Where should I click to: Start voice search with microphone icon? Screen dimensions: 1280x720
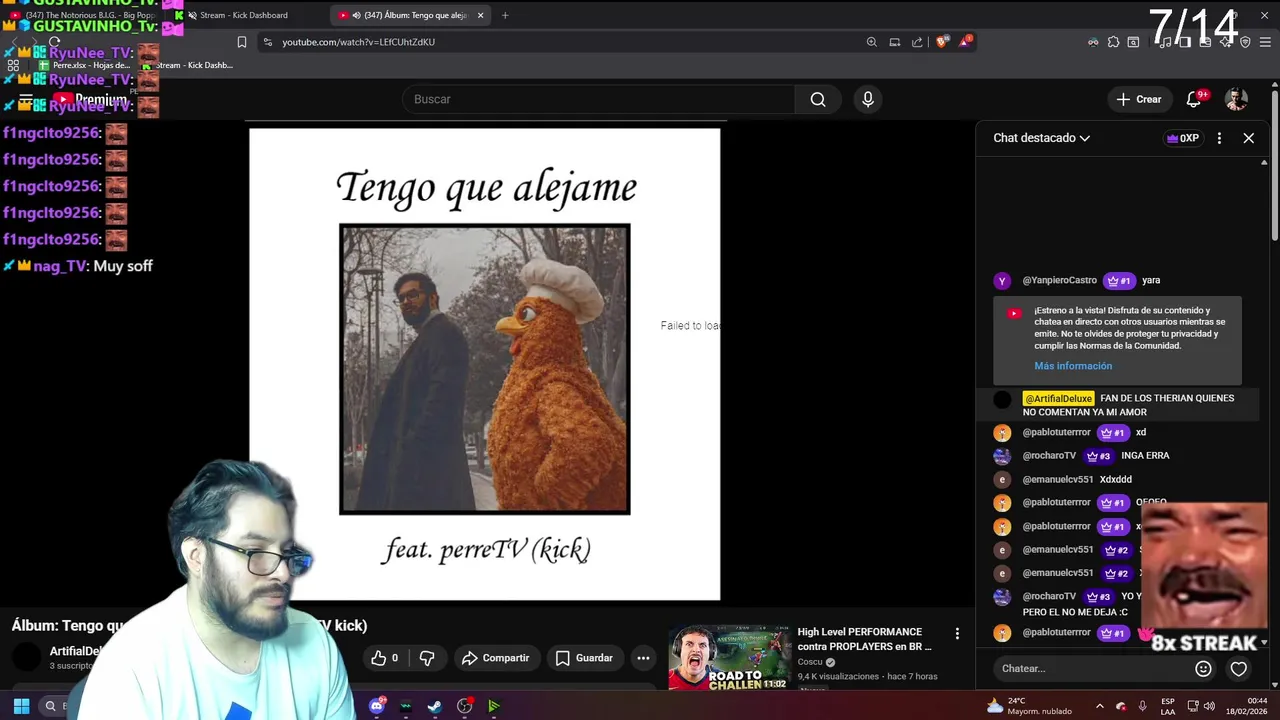pyautogui.click(x=868, y=99)
